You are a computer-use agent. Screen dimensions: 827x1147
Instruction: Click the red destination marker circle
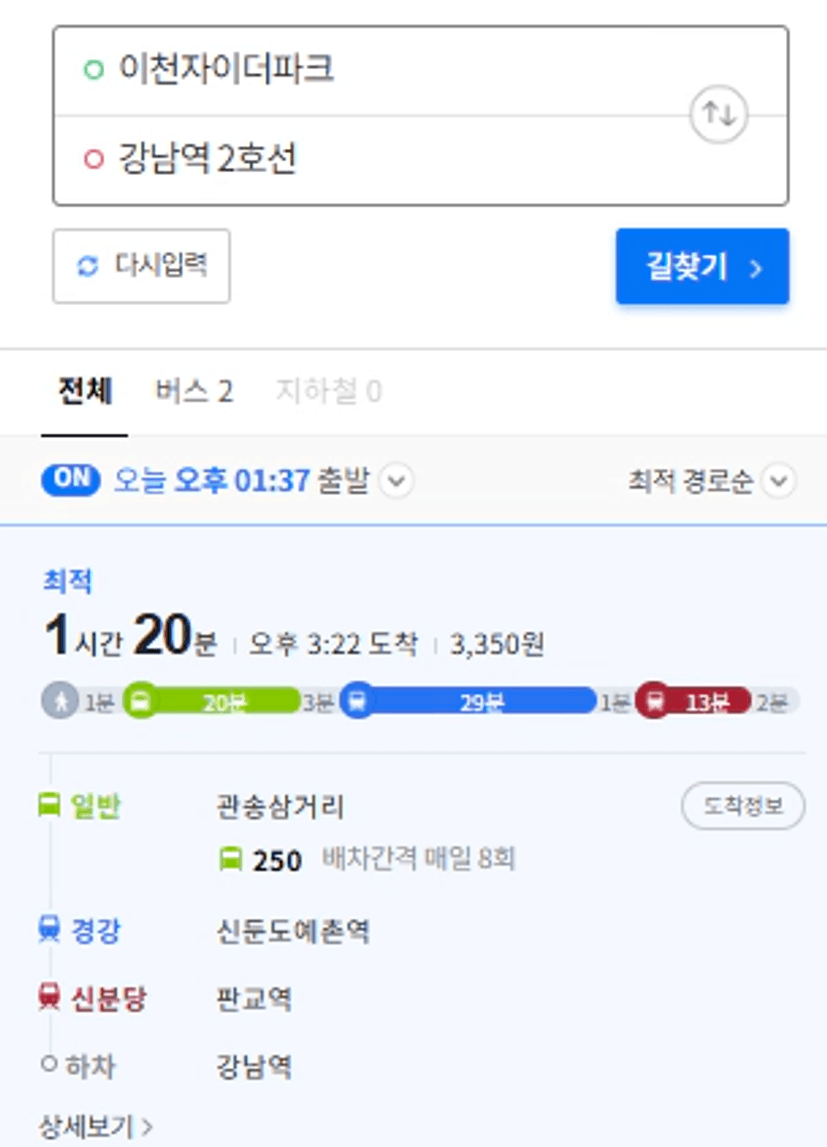tap(94, 159)
